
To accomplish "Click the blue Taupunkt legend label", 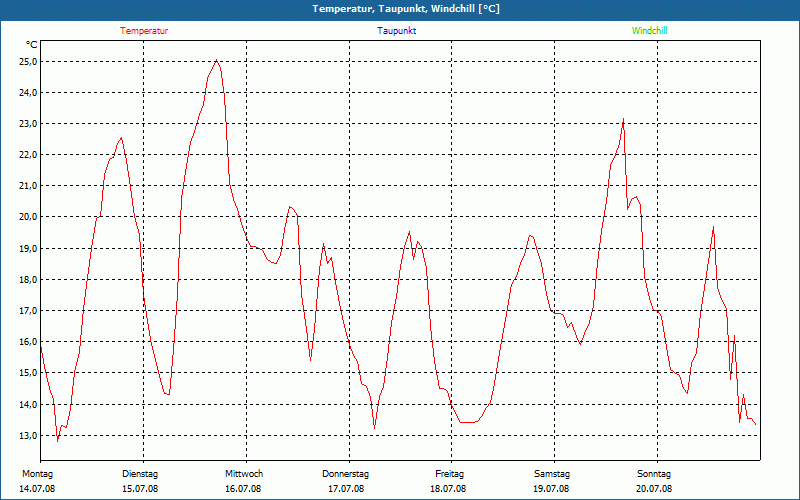I will (x=396, y=31).
